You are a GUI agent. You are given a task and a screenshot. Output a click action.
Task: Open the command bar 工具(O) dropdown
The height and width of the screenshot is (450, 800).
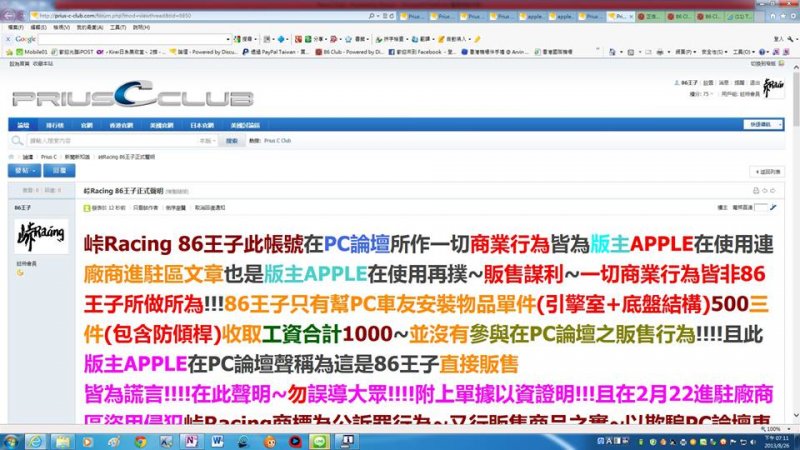pos(743,52)
